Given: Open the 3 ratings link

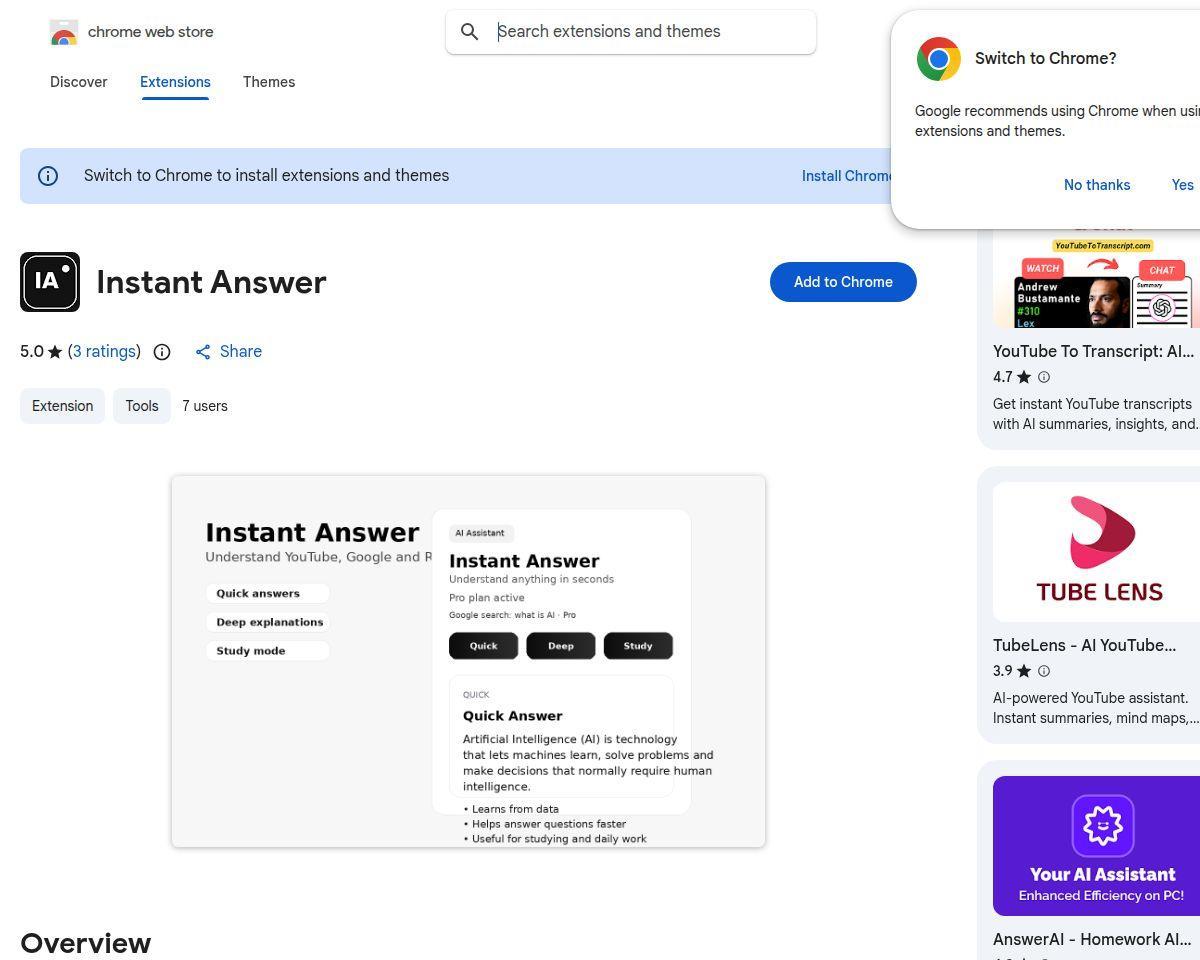Looking at the screenshot, I should (x=104, y=351).
